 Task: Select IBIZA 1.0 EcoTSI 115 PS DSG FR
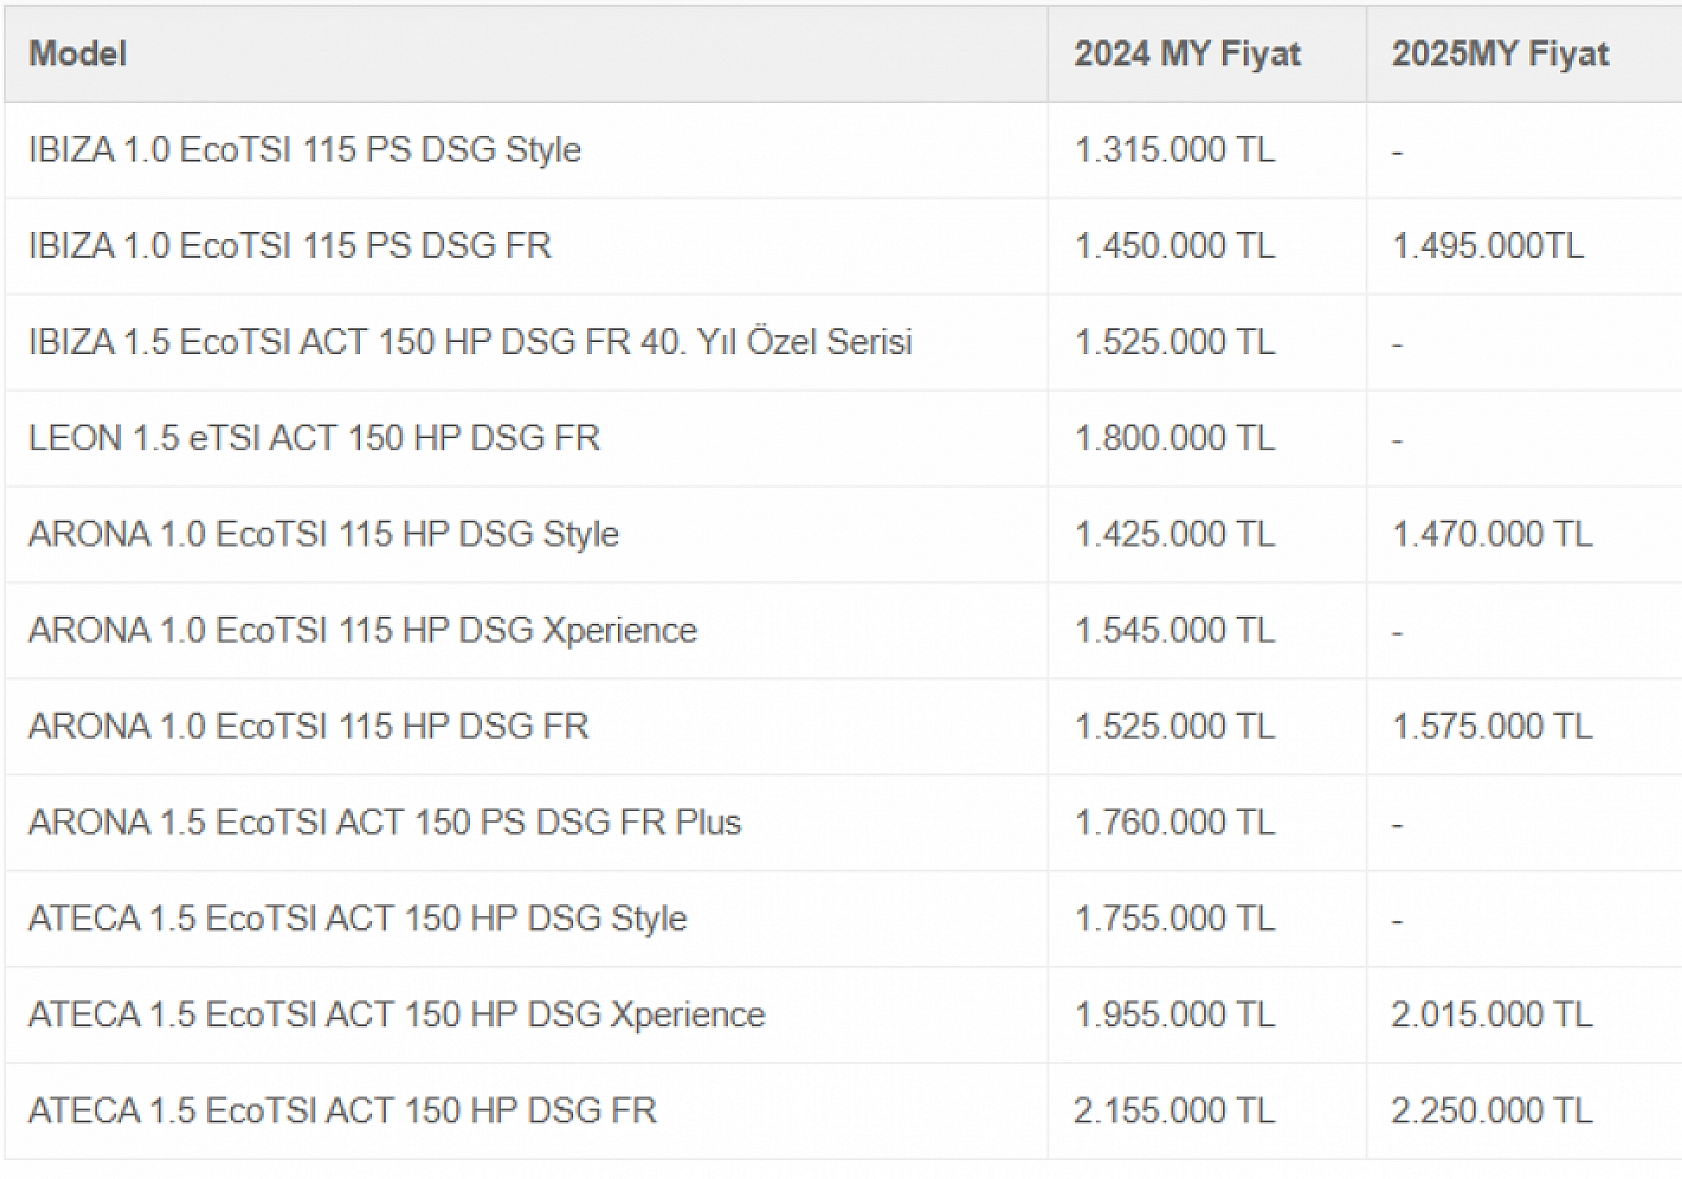(x=290, y=246)
